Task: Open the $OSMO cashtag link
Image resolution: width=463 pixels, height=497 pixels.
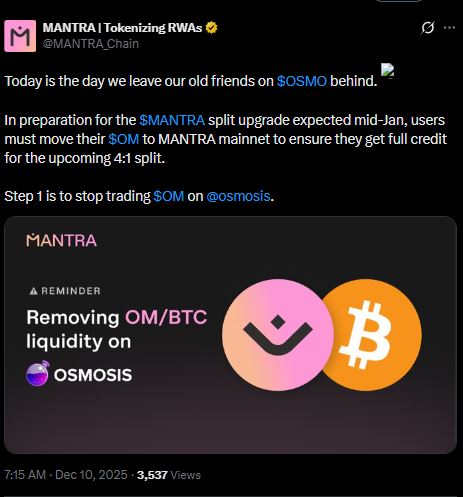Action: [302, 81]
